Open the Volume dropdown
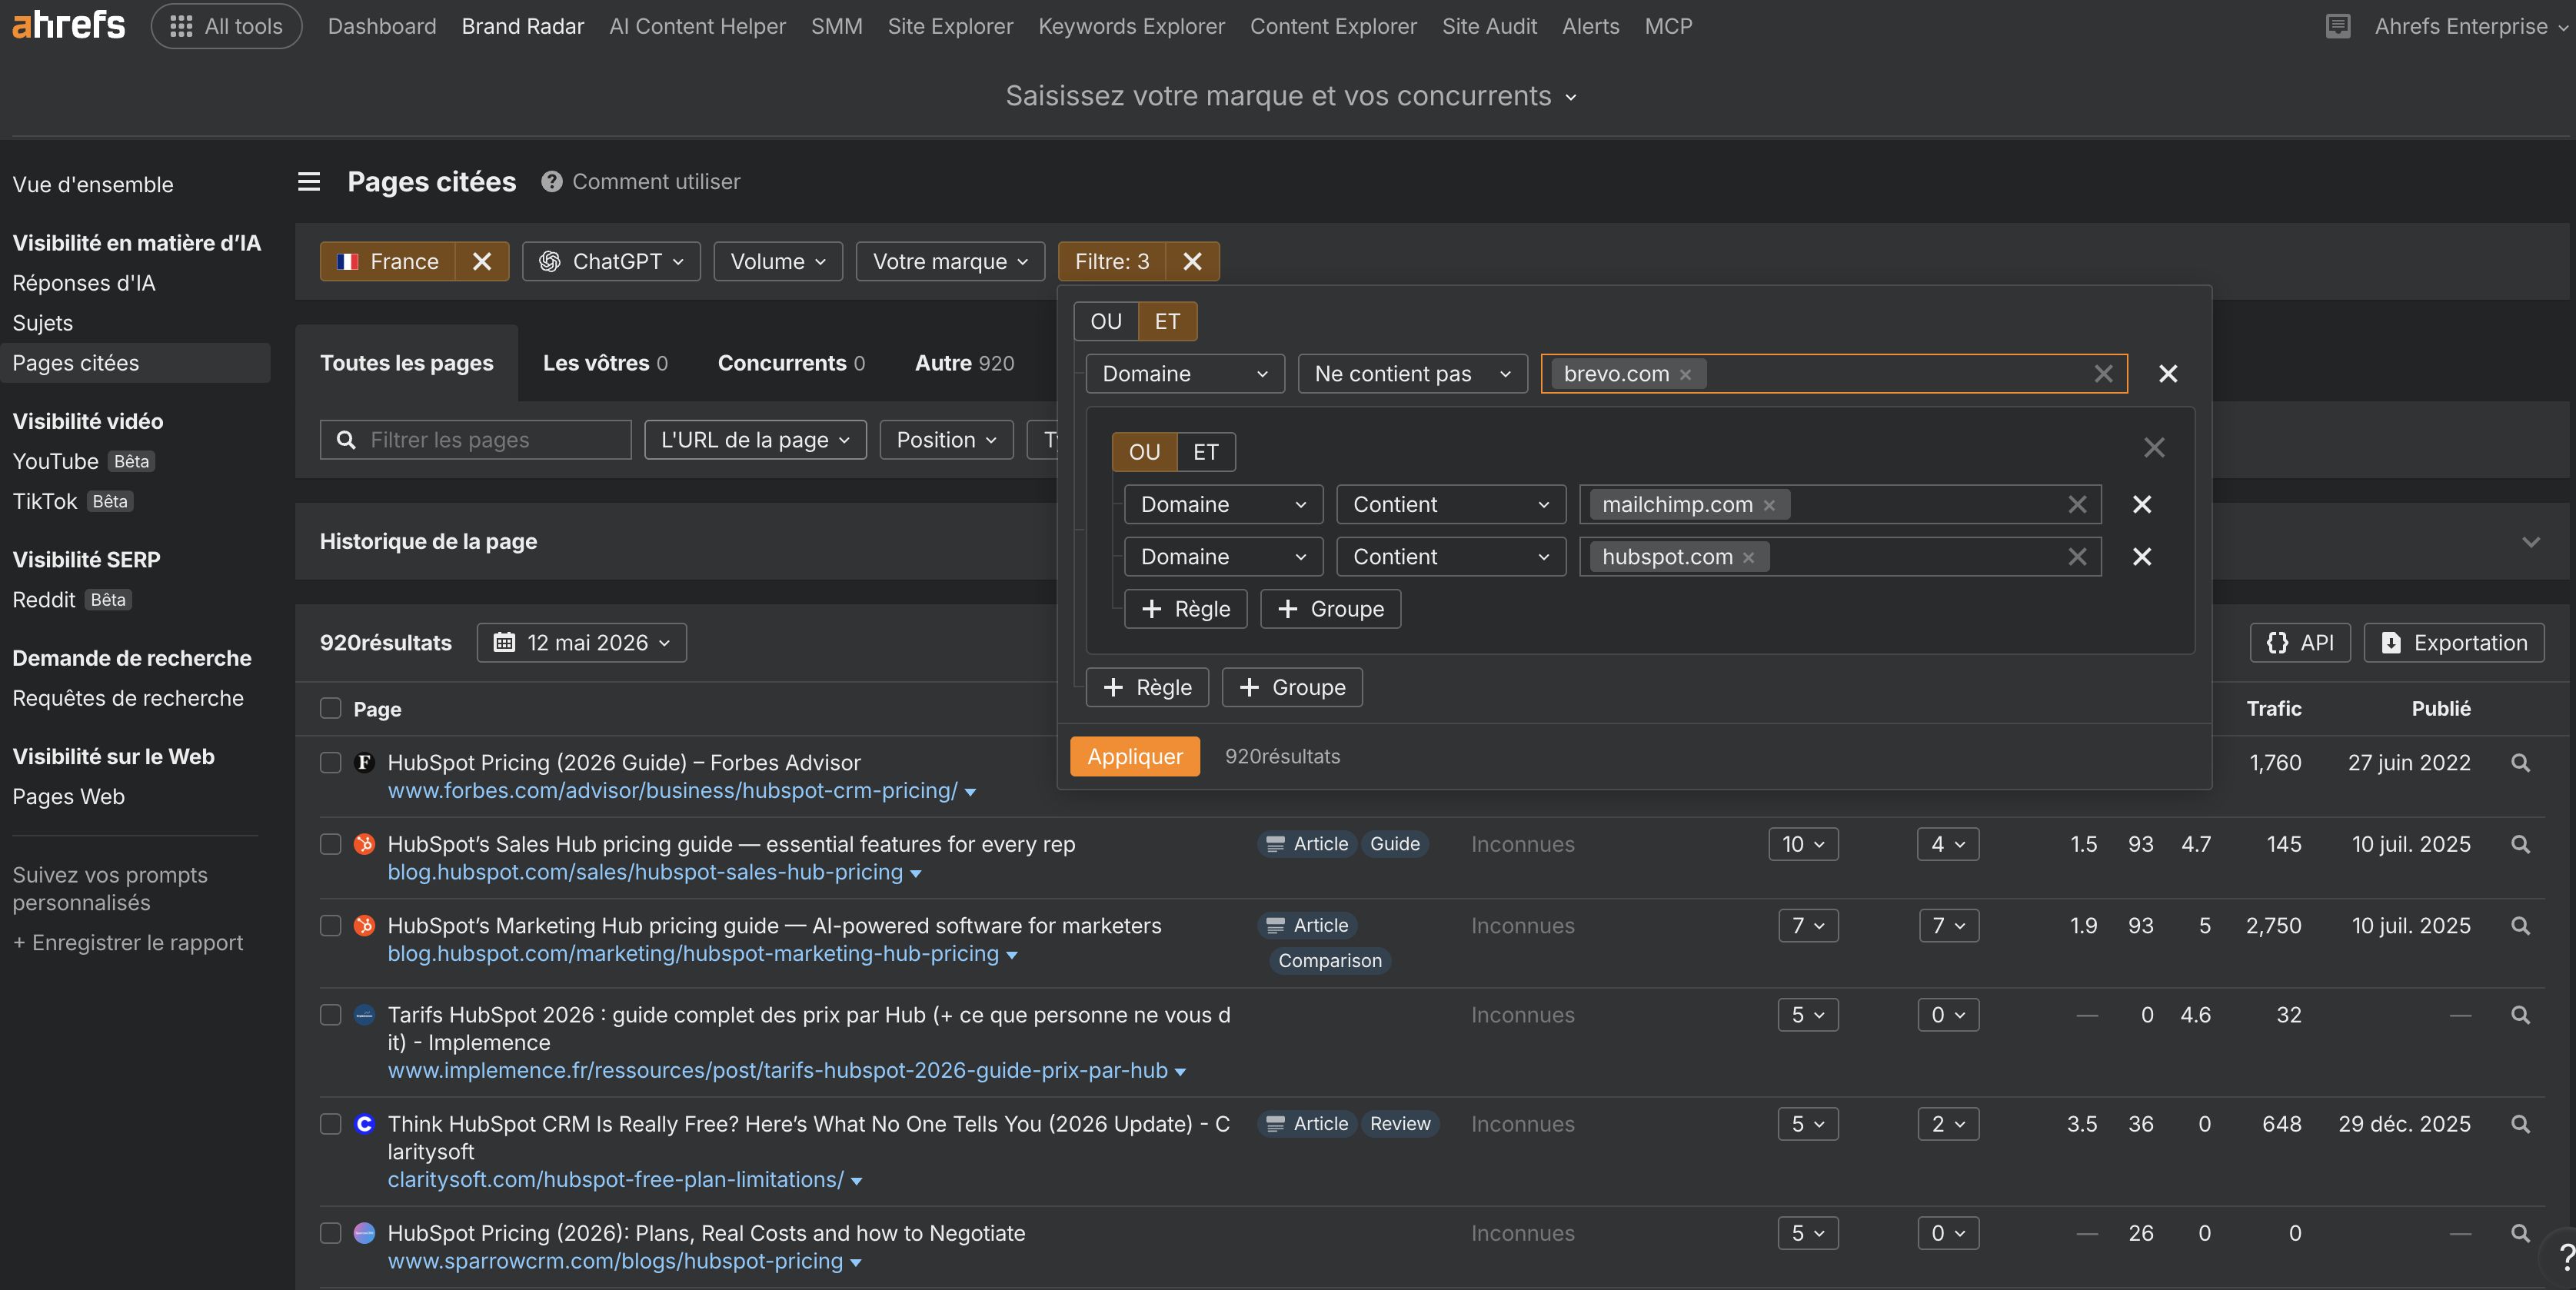This screenshot has width=2576, height=1290. pyautogui.click(x=778, y=261)
